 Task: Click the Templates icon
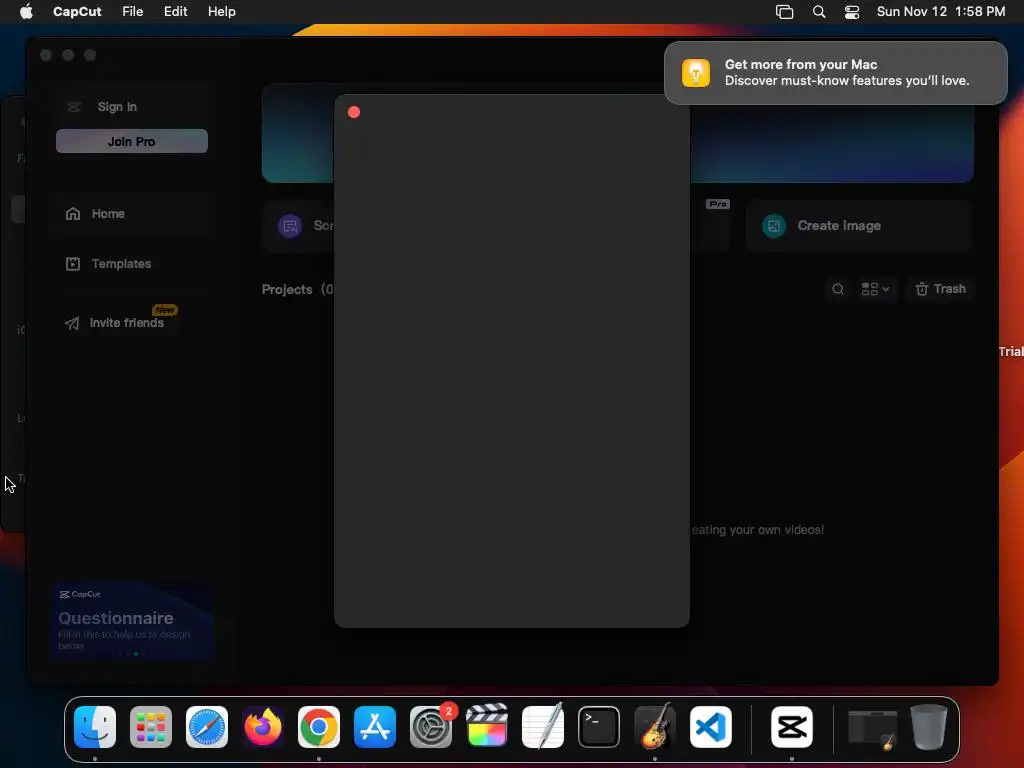73,264
